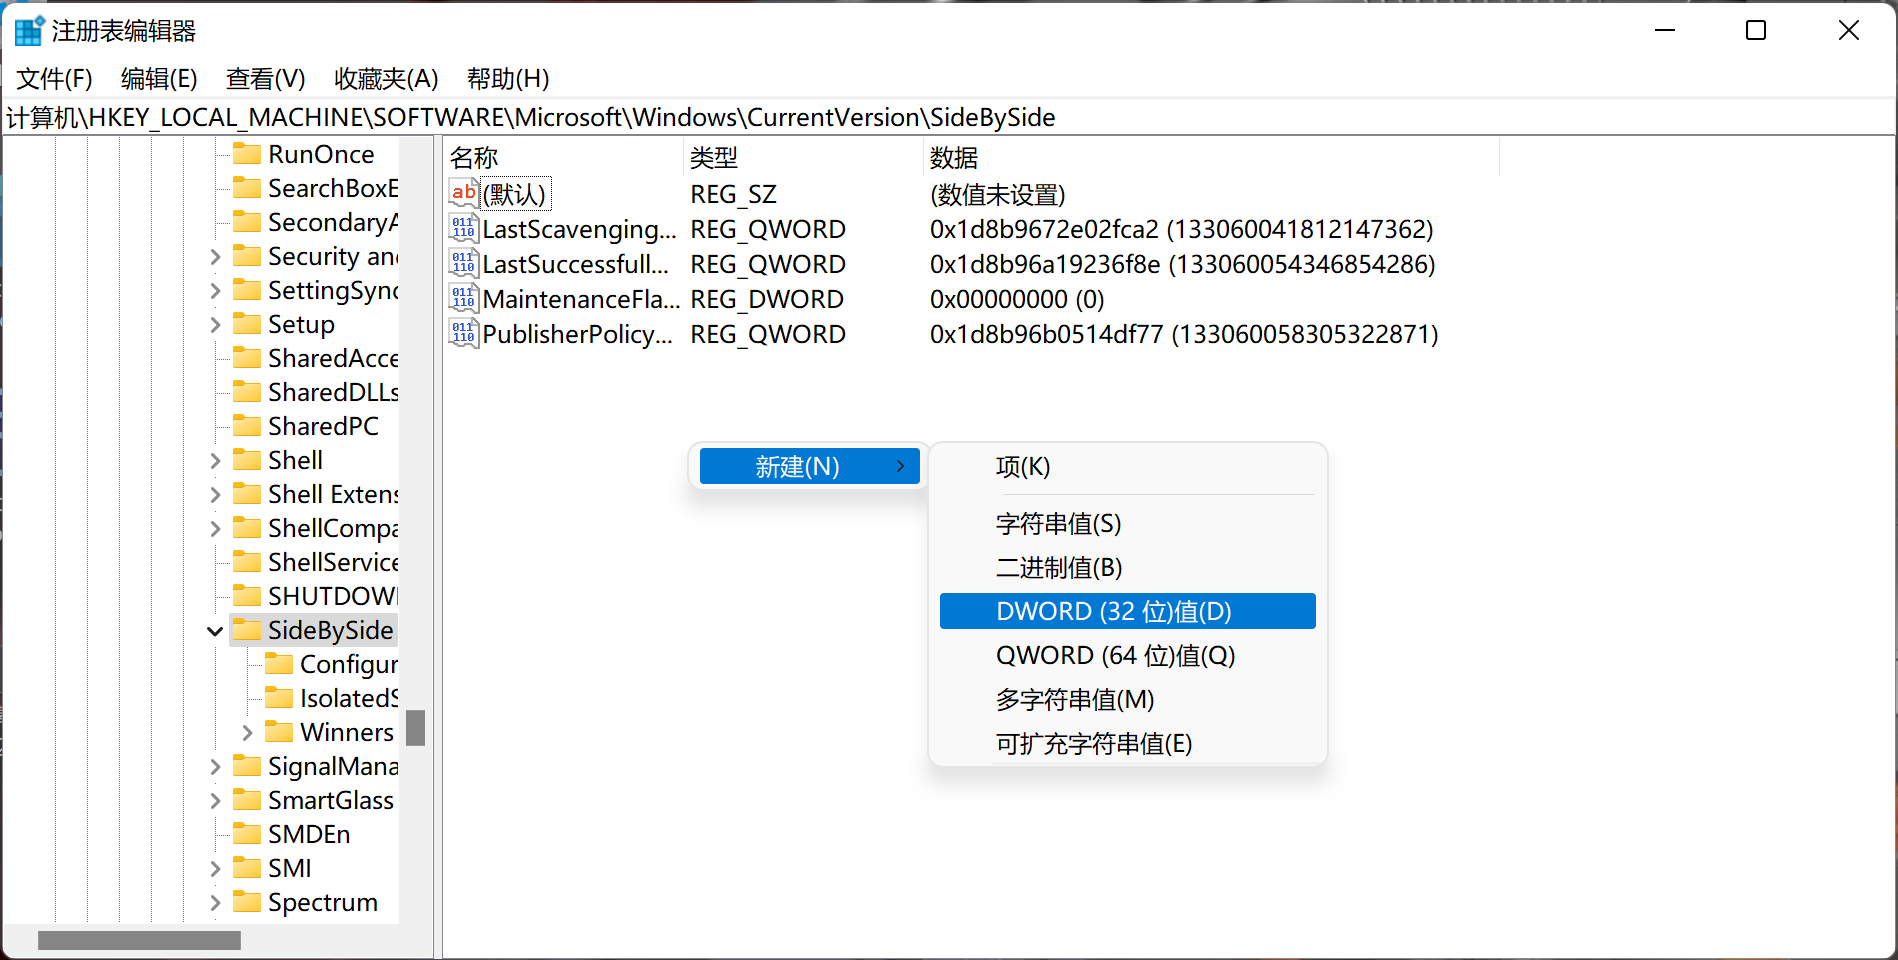Viewport: 1898px width, 960px height.
Task: Click the 数据 column header
Action: pos(1211,157)
